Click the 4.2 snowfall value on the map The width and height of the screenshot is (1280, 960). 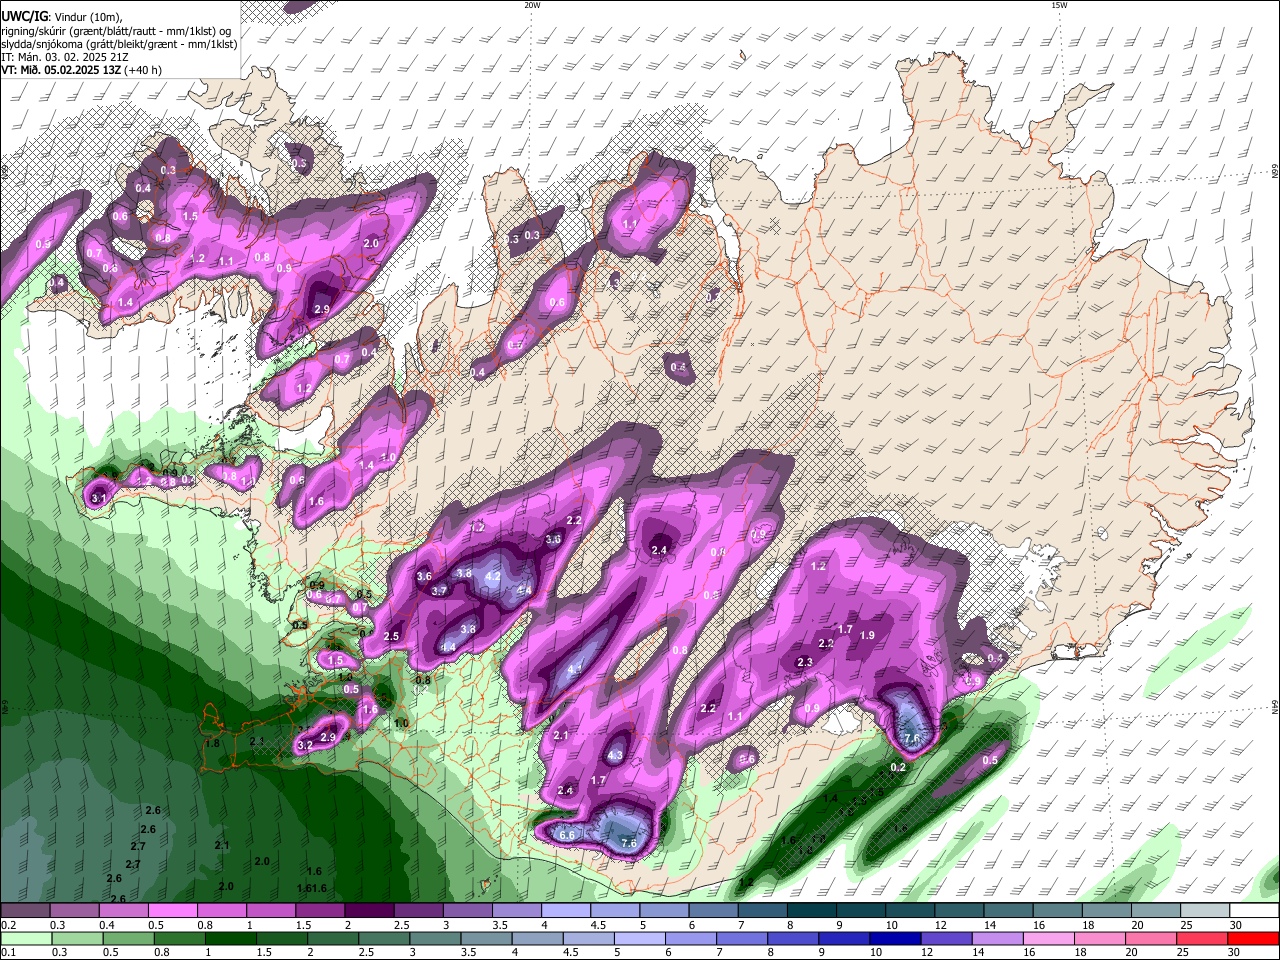click(x=492, y=577)
